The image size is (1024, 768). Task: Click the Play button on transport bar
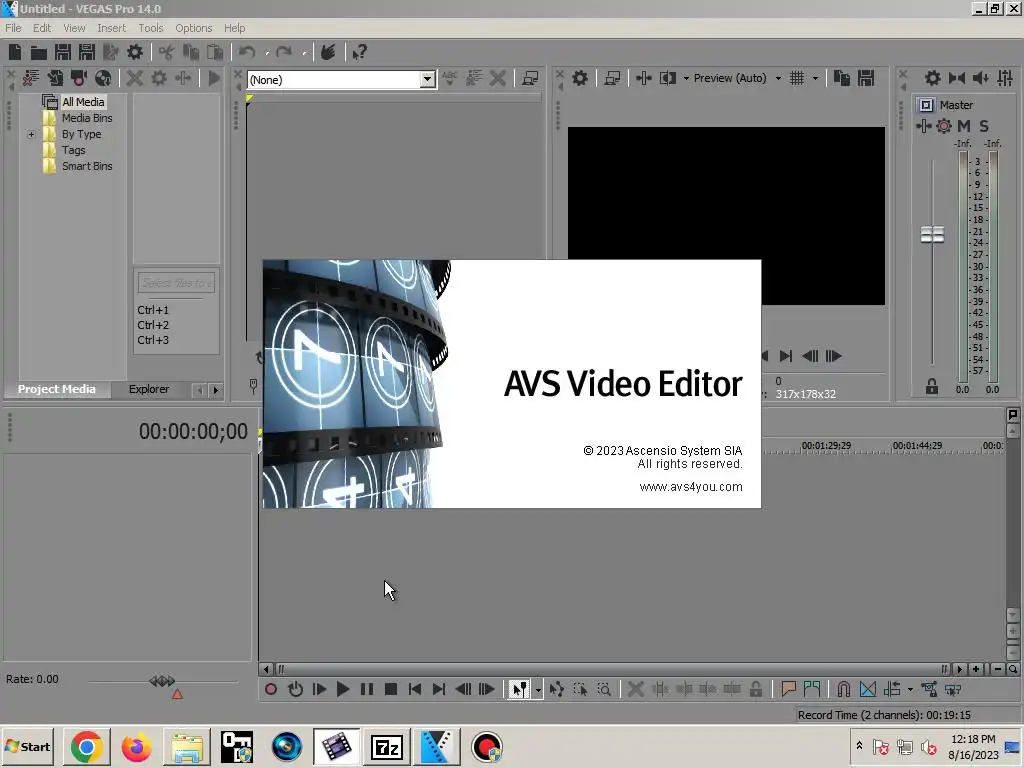pyautogui.click(x=342, y=689)
